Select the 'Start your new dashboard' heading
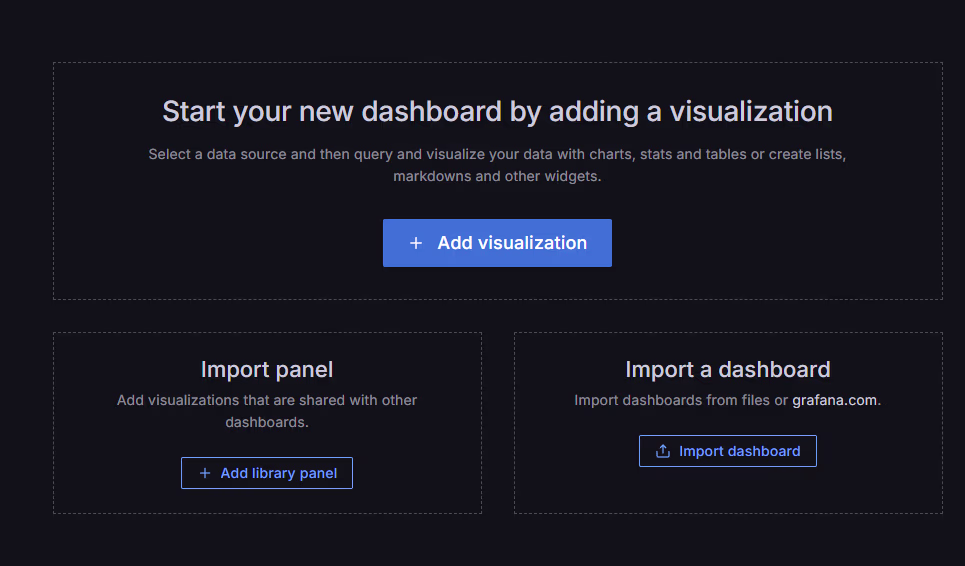Image resolution: width=965 pixels, height=566 pixels. pyautogui.click(x=497, y=111)
